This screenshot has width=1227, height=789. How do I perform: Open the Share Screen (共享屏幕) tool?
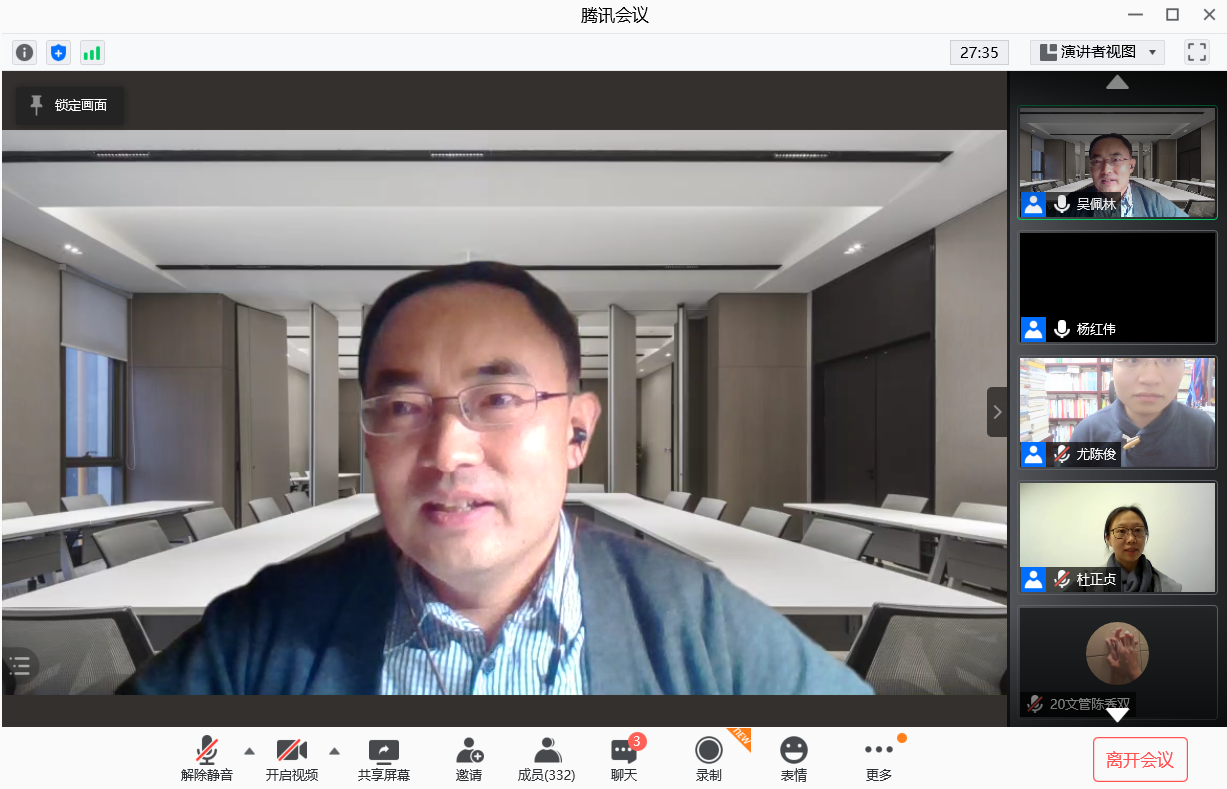[x=384, y=759]
